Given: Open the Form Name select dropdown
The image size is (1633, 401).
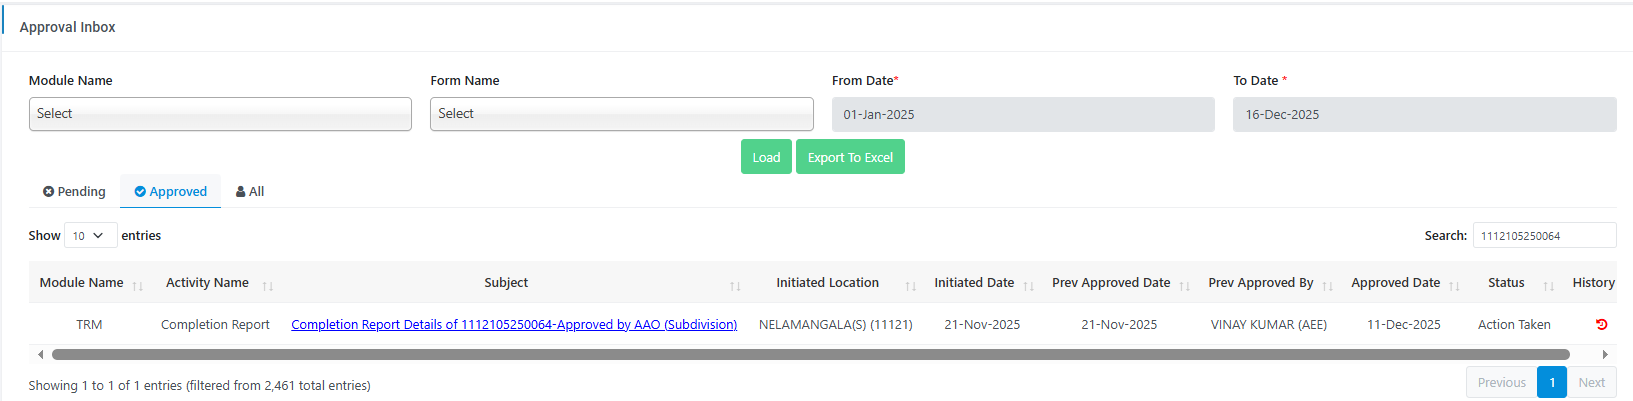Looking at the screenshot, I should pyautogui.click(x=621, y=114).
